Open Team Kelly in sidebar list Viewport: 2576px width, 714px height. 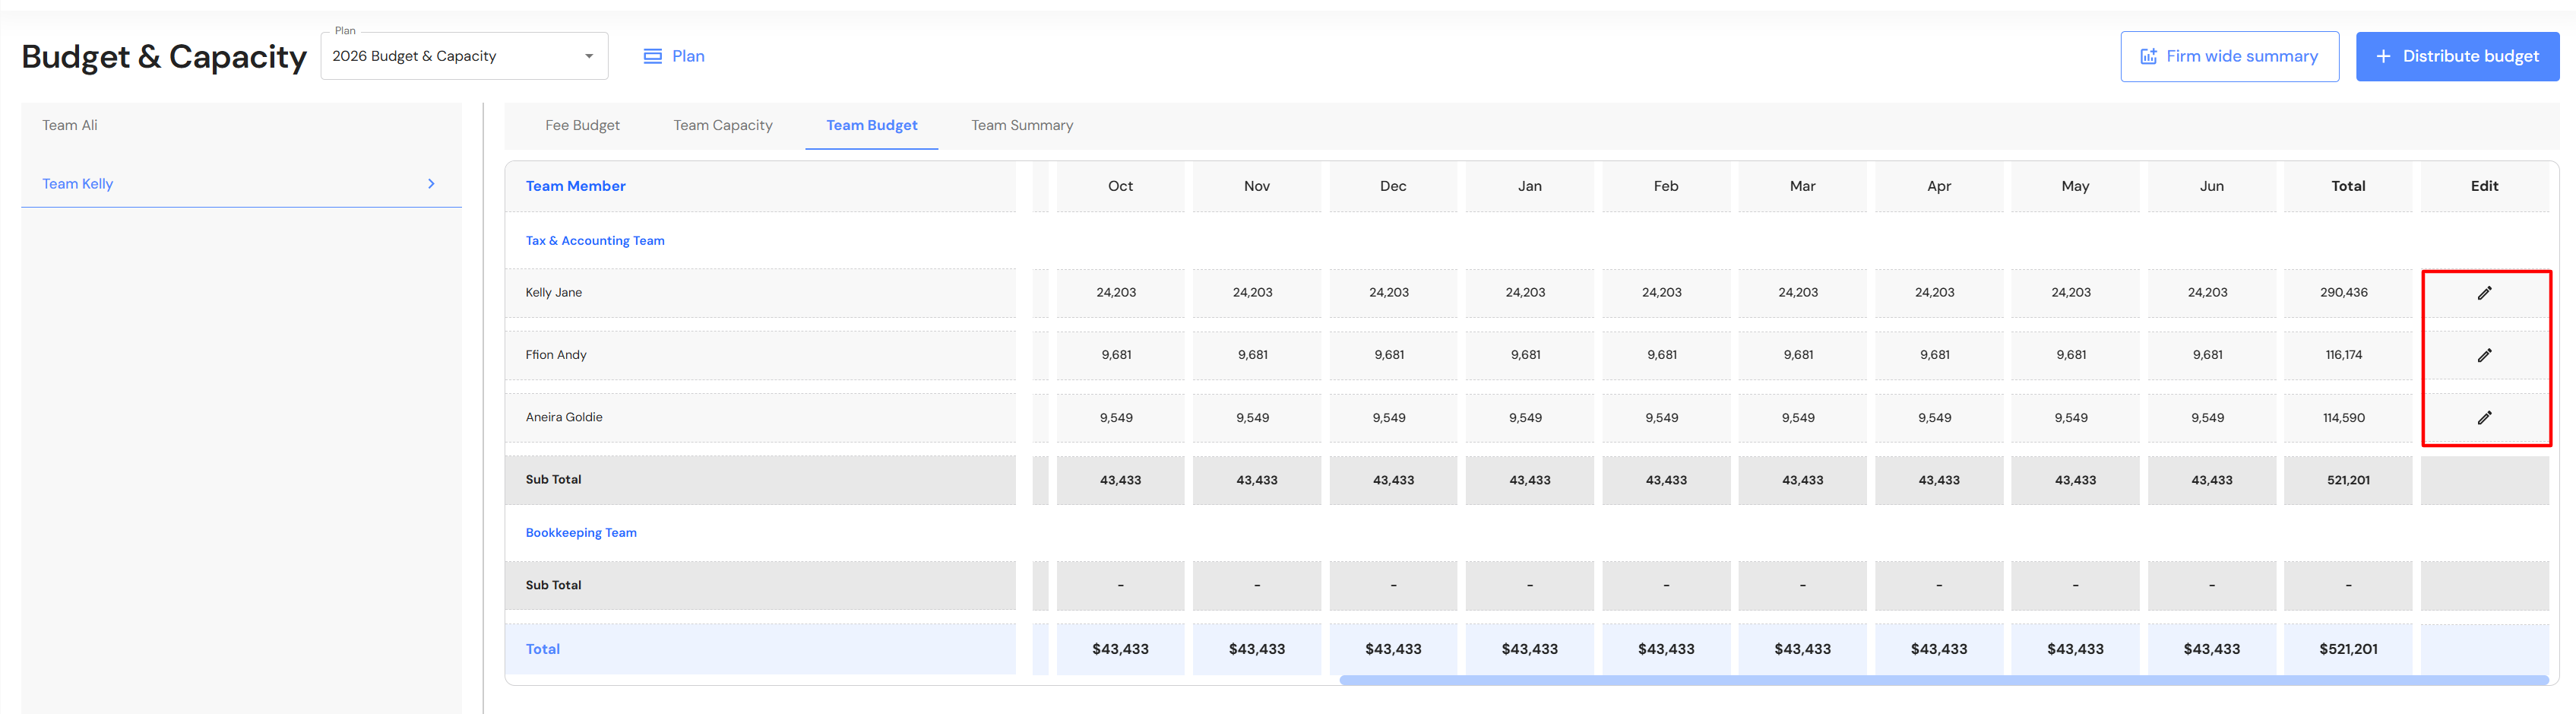point(78,184)
